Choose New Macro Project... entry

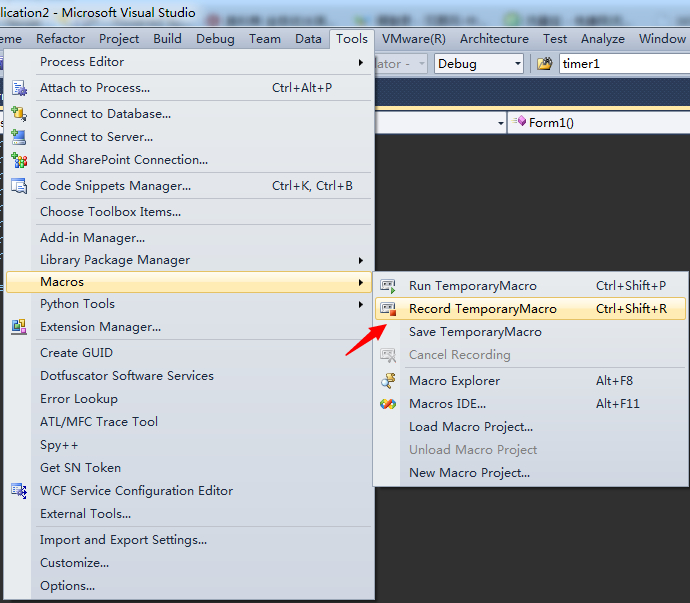point(531,473)
